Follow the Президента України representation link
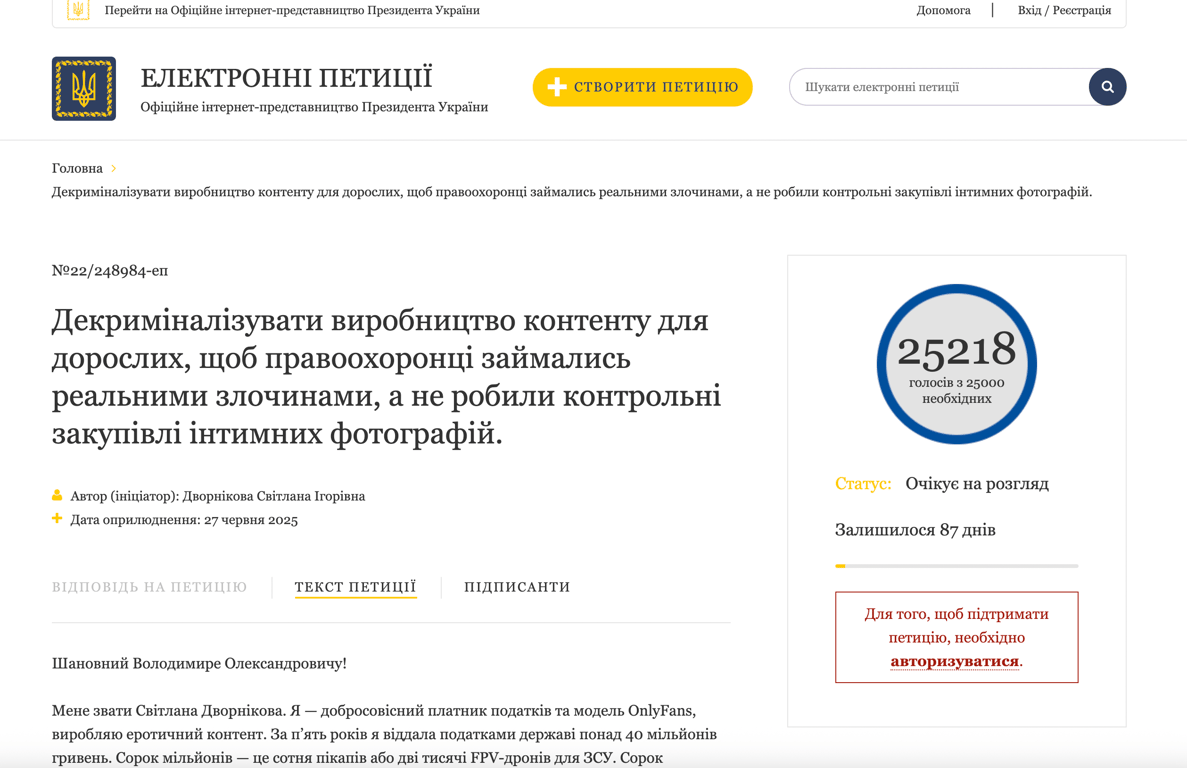The height and width of the screenshot is (768, 1187). coord(288,10)
